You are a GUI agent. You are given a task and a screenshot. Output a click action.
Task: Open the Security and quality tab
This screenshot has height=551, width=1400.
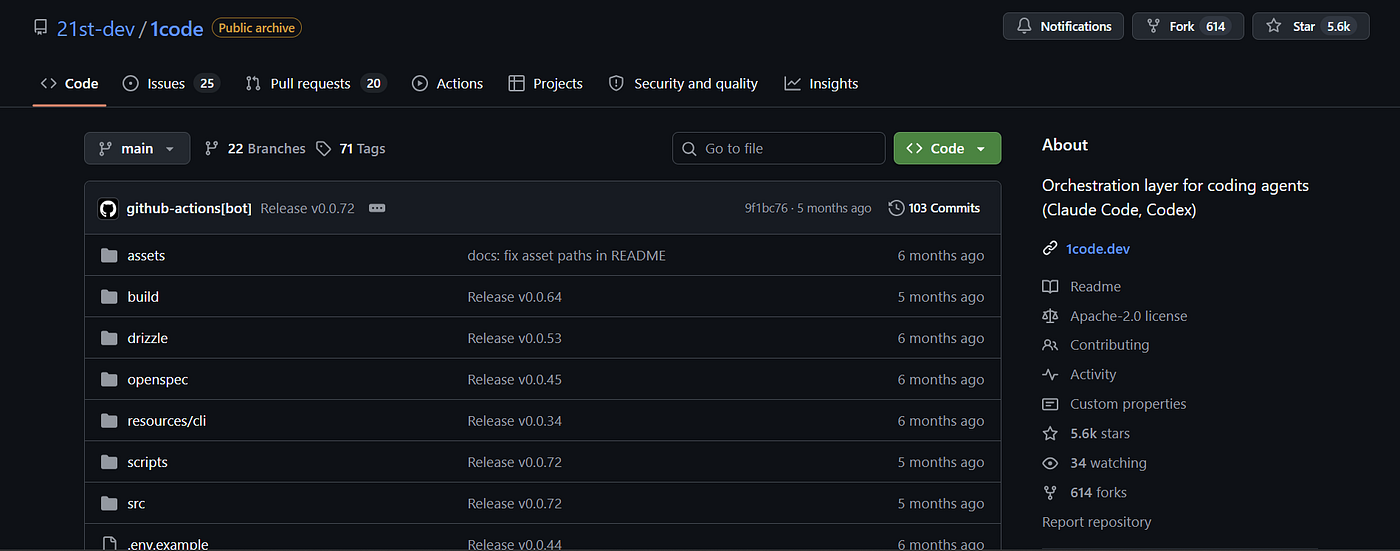pos(683,83)
